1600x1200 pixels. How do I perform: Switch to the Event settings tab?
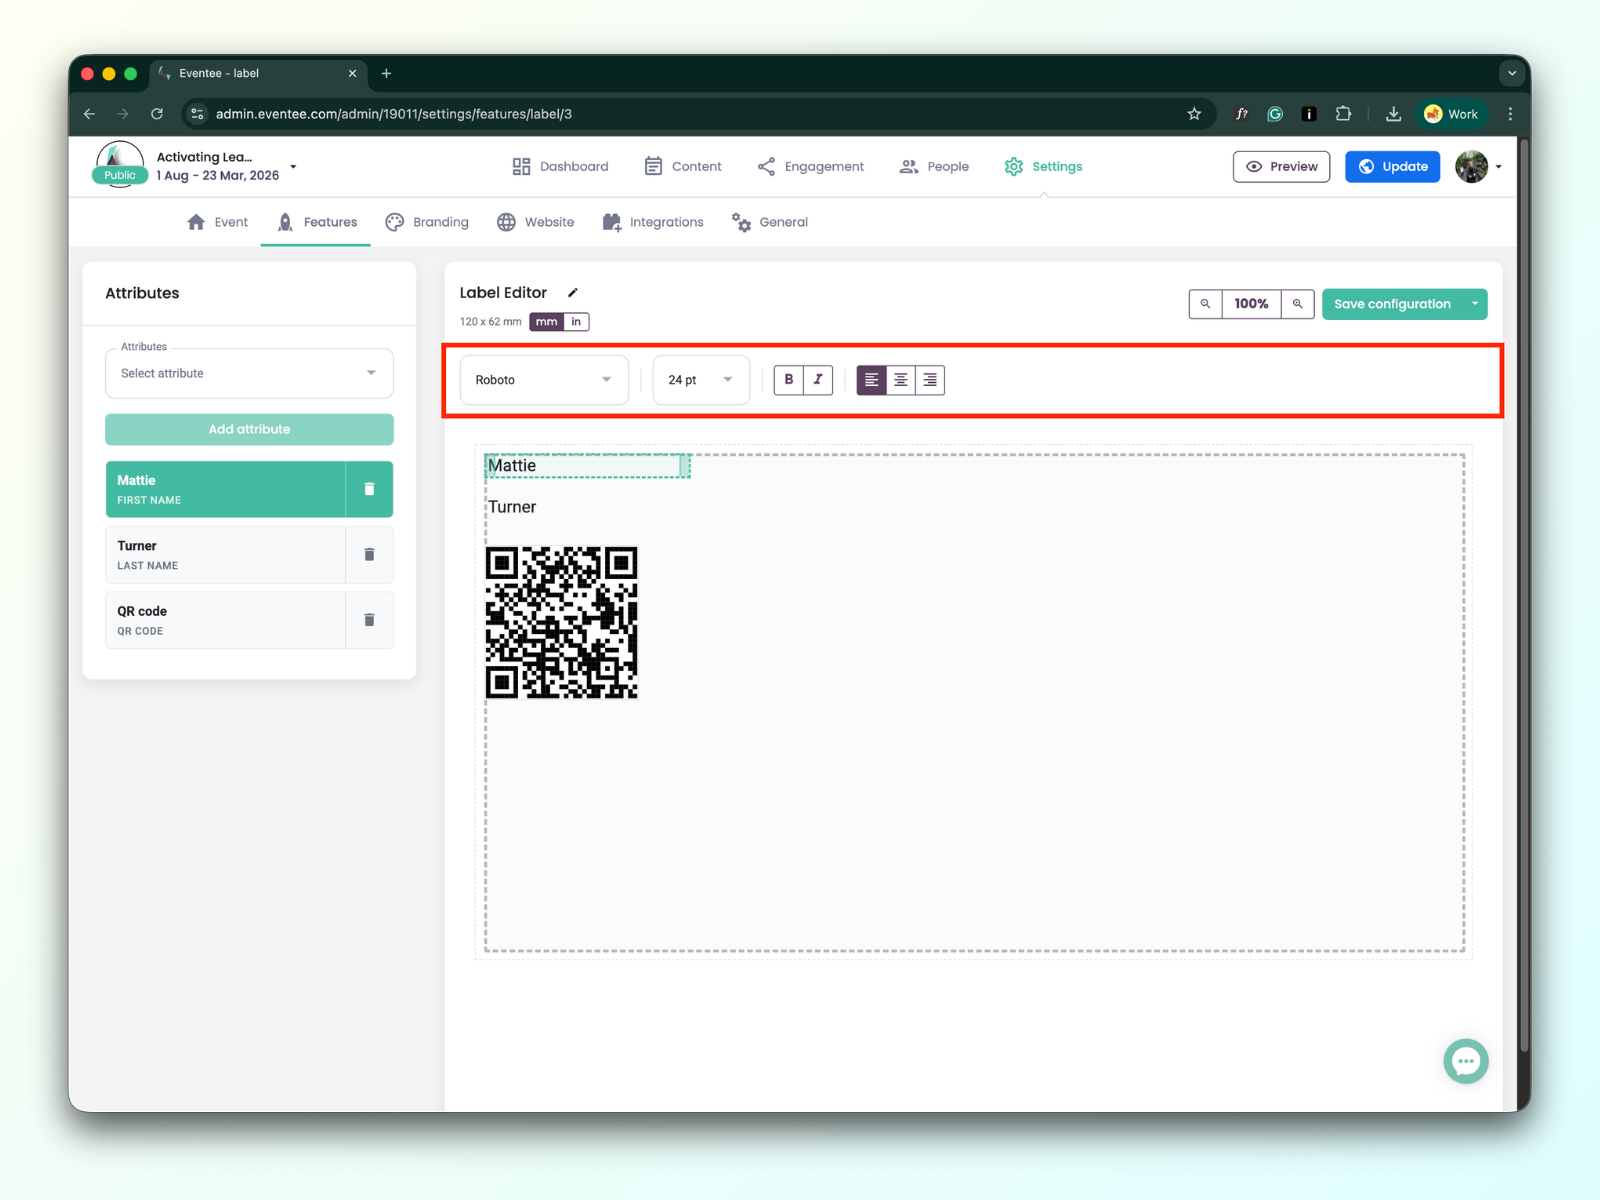(217, 222)
